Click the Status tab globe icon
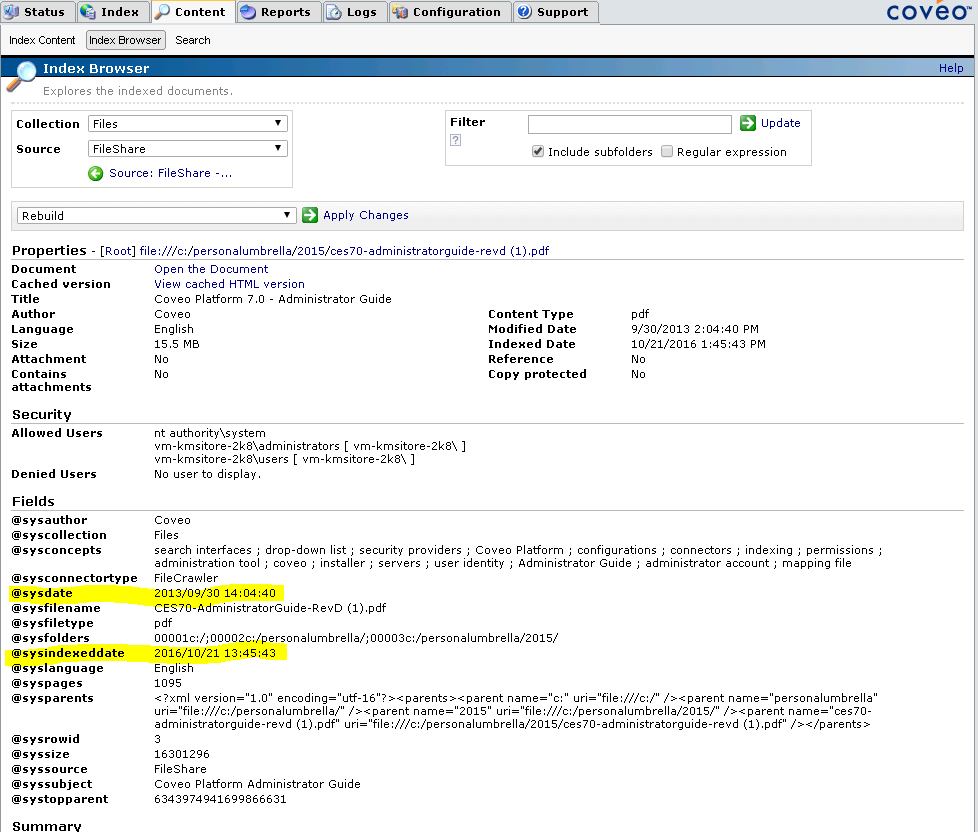978x832 pixels. coord(14,12)
